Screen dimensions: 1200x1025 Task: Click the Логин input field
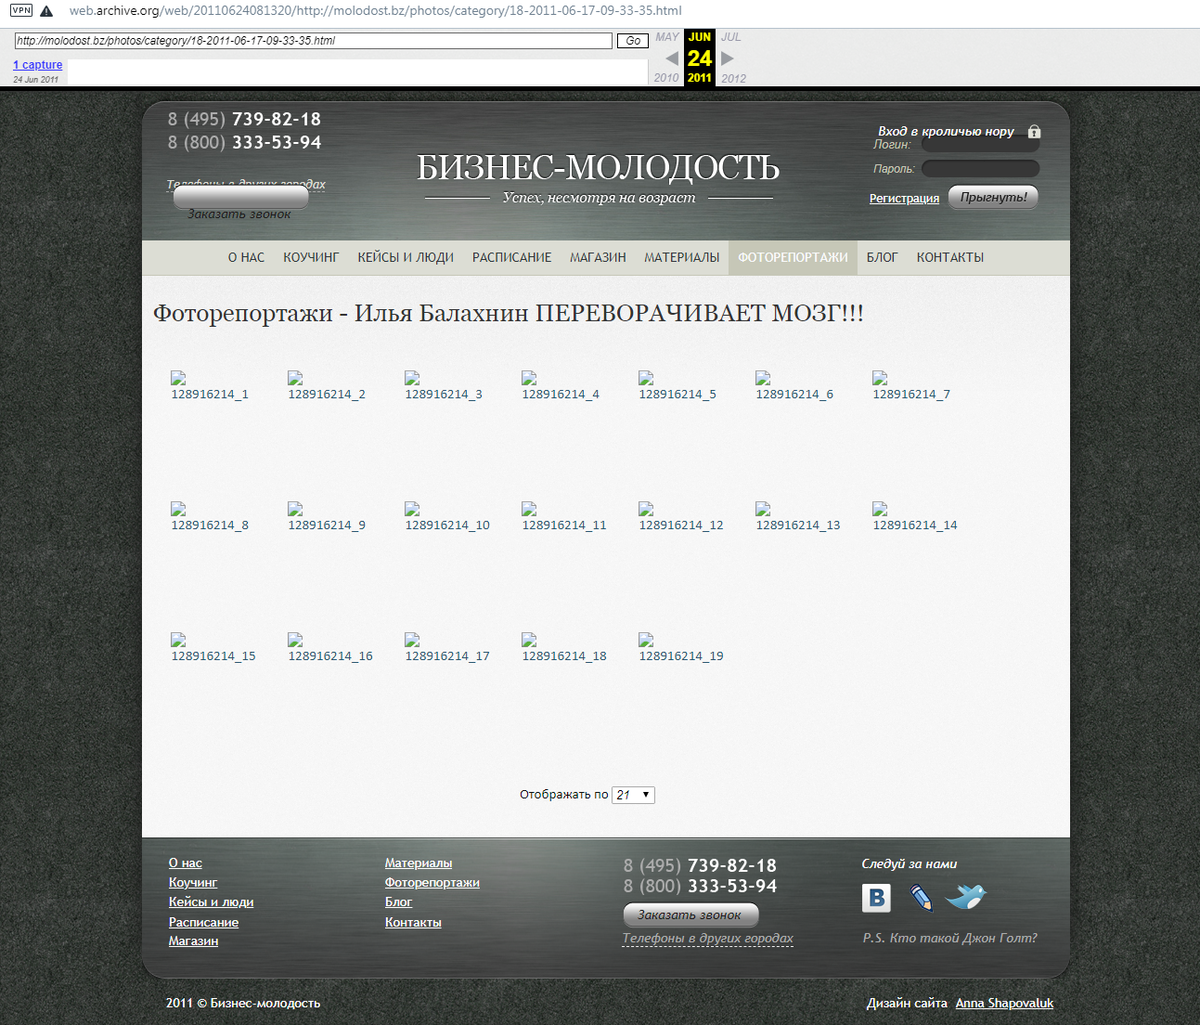(x=980, y=145)
